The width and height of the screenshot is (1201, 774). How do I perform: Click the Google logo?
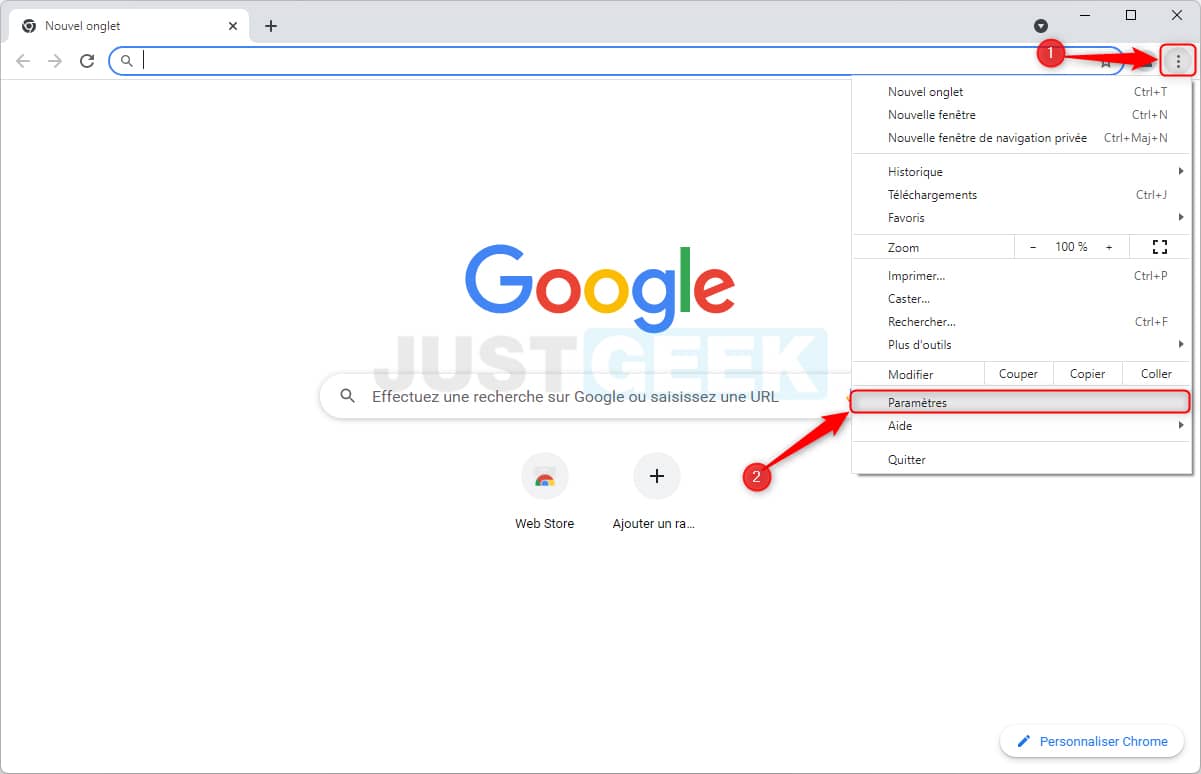600,288
